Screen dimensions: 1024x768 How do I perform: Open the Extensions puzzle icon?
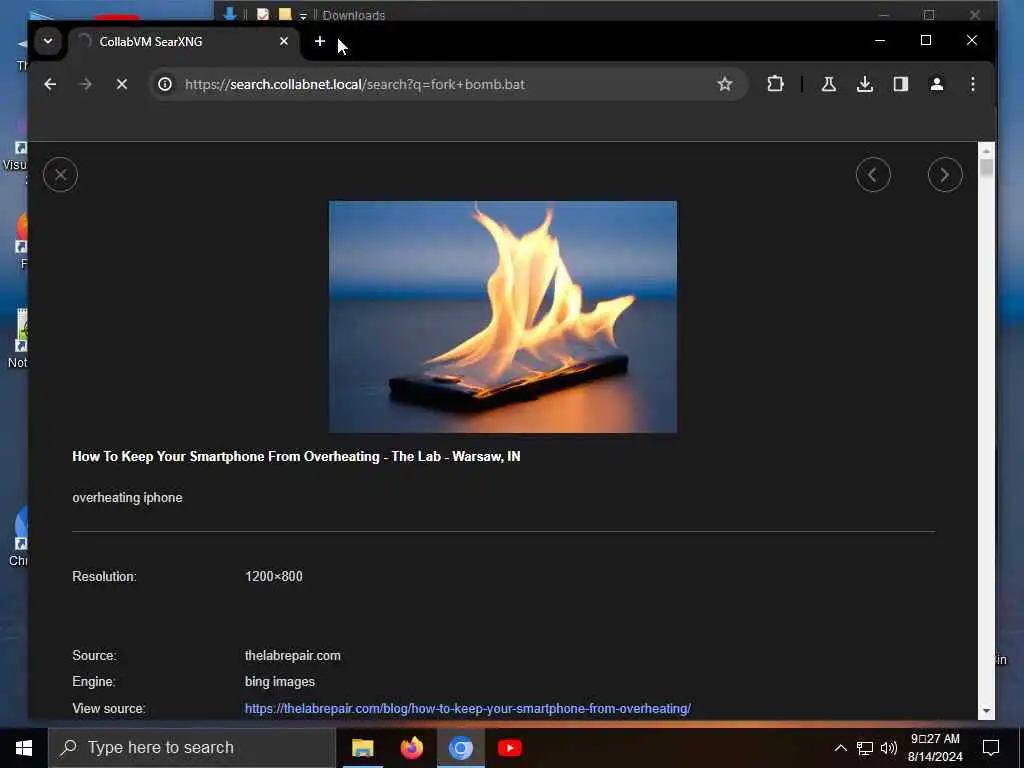[775, 84]
